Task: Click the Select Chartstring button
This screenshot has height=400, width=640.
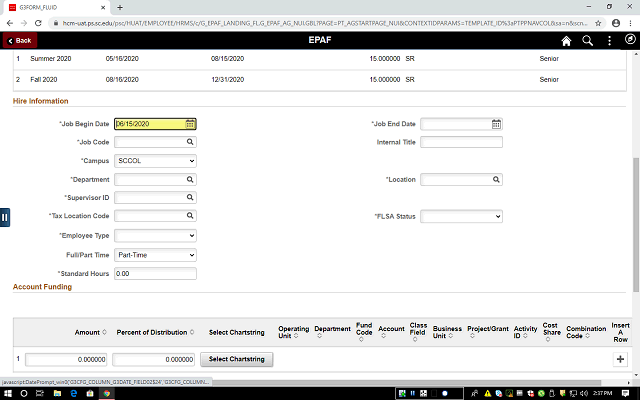Action: click(x=237, y=360)
